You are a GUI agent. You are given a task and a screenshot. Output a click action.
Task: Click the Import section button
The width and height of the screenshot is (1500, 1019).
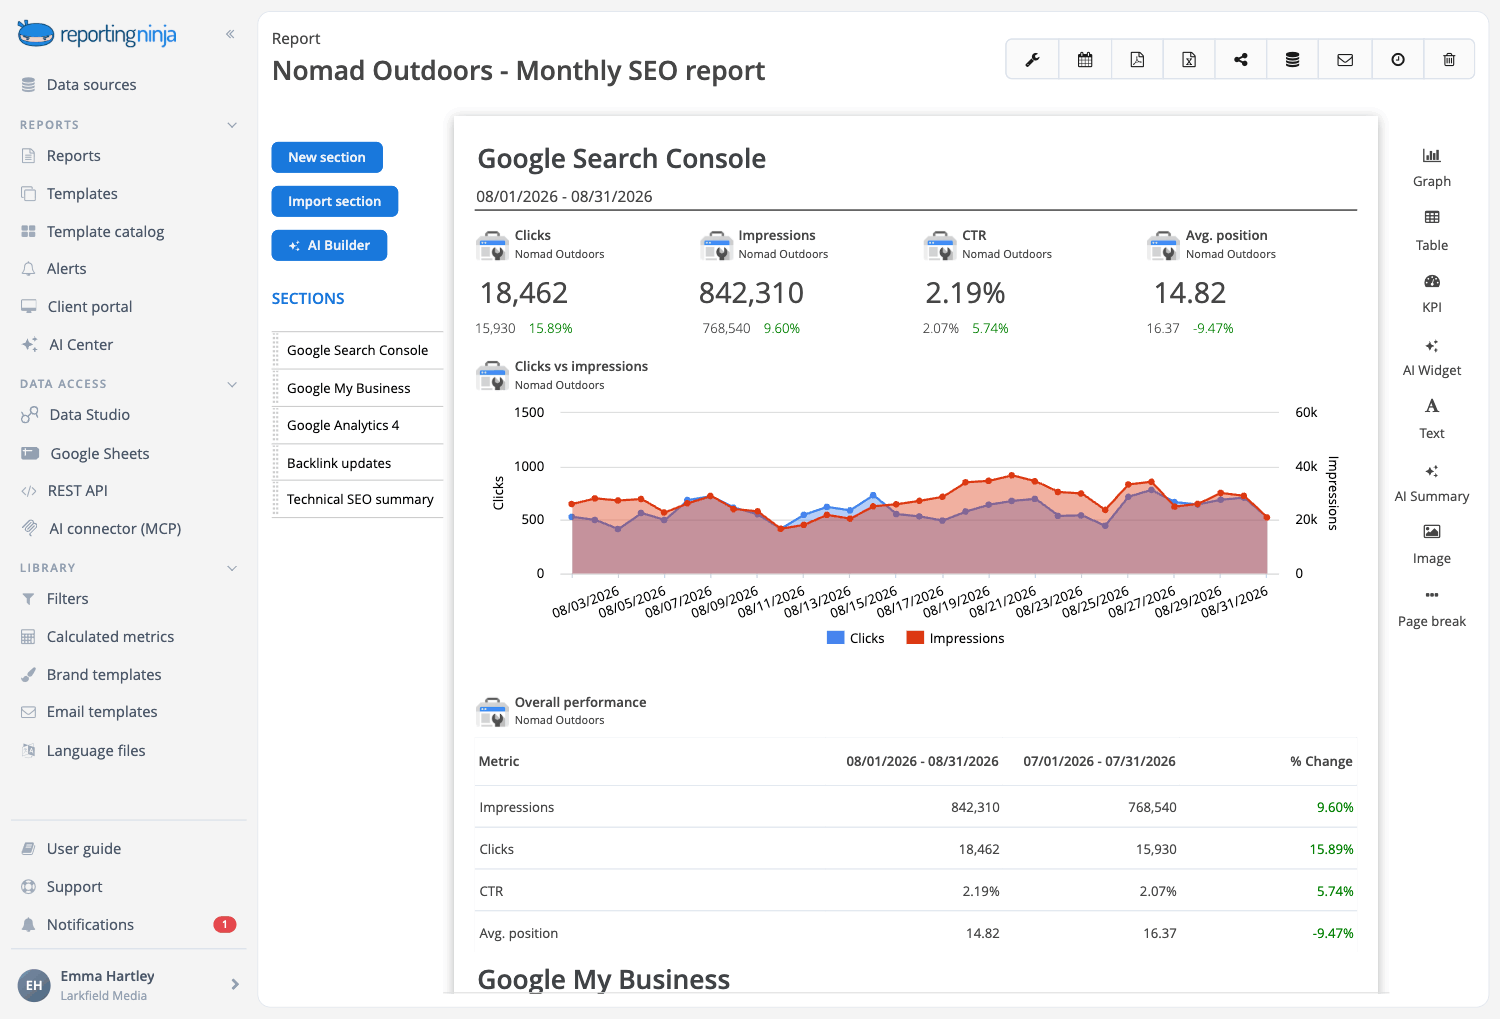[x=335, y=201]
